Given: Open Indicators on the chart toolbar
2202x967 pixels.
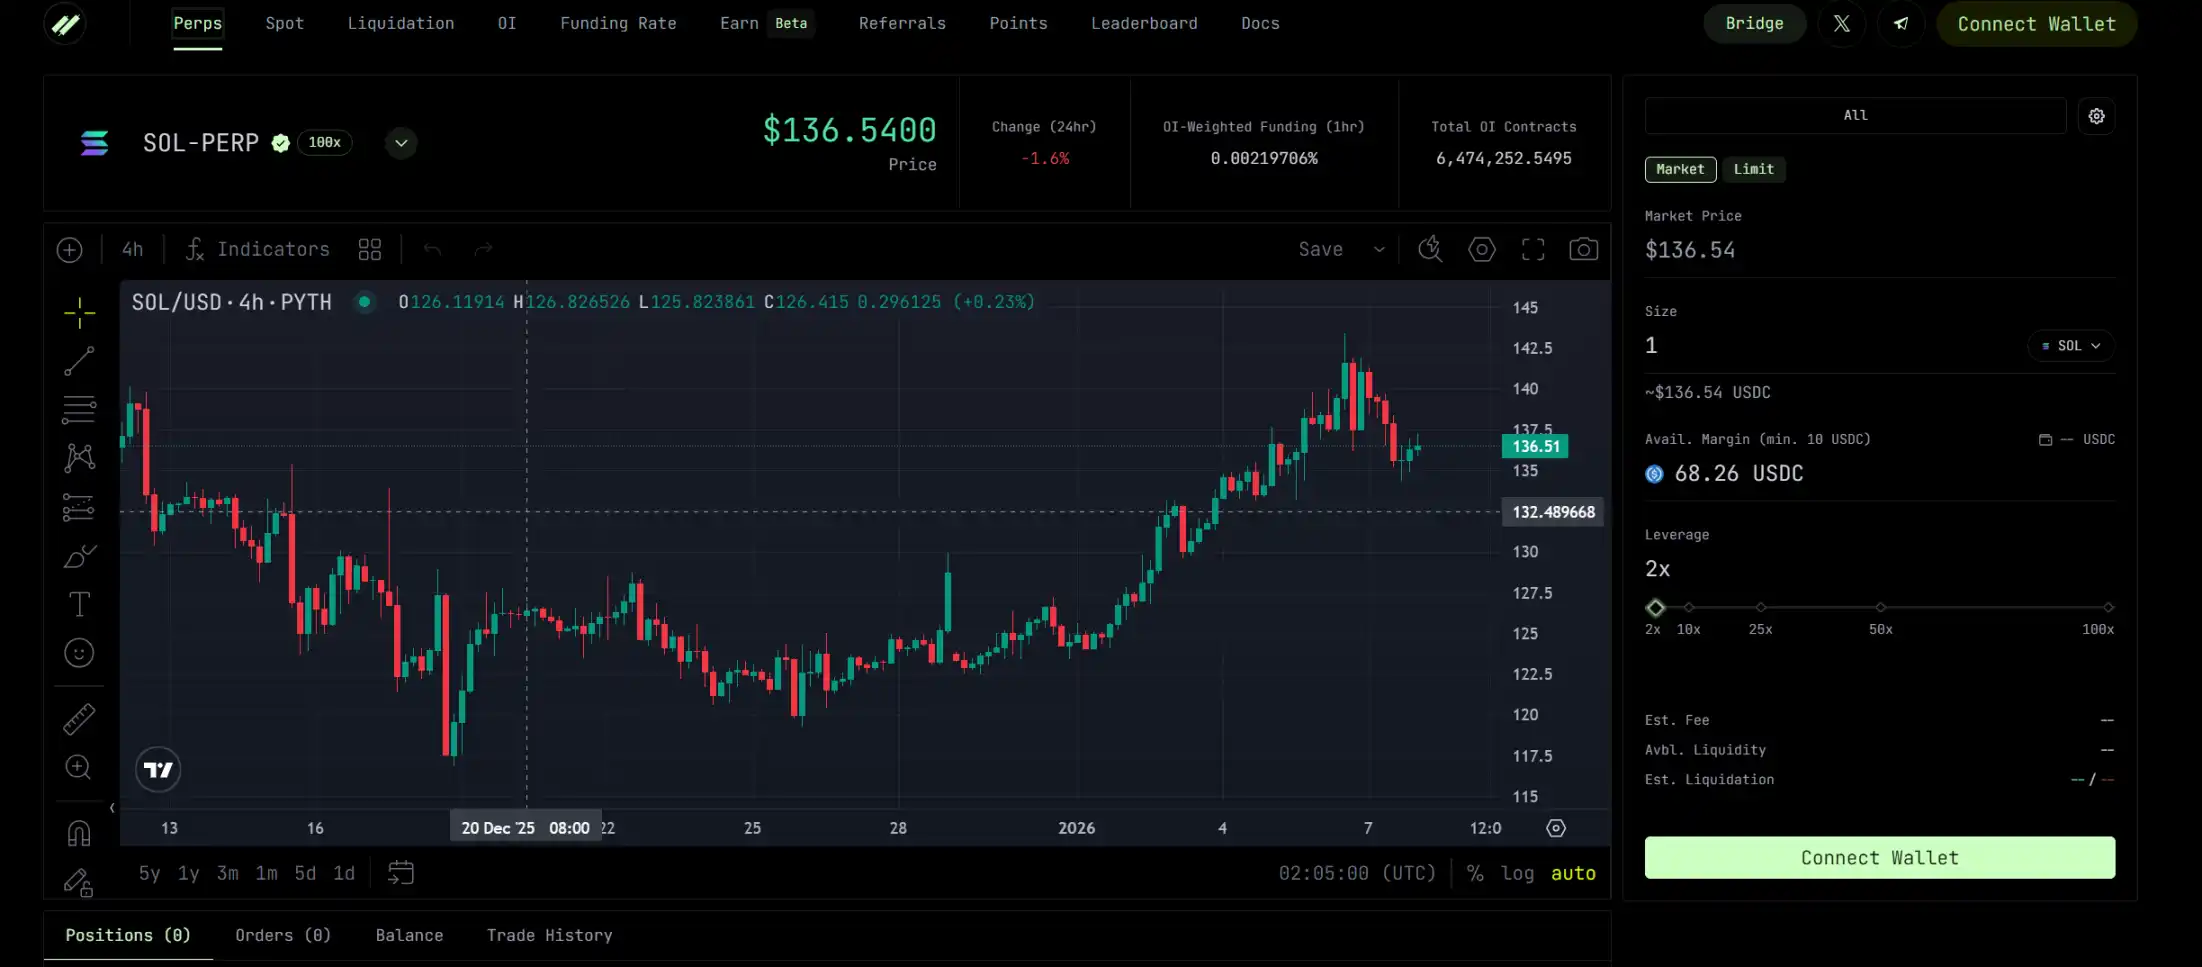Looking at the screenshot, I should (257, 249).
